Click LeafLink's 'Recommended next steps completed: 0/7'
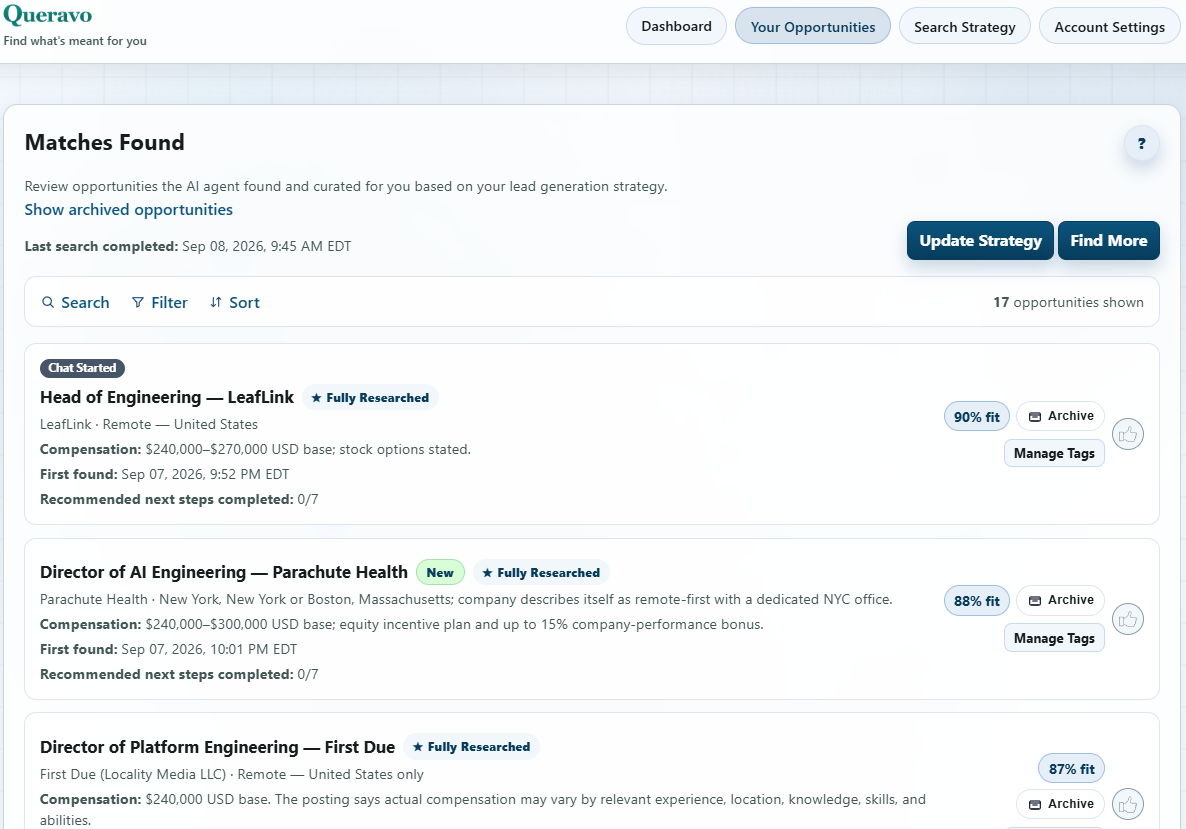 click(x=179, y=499)
